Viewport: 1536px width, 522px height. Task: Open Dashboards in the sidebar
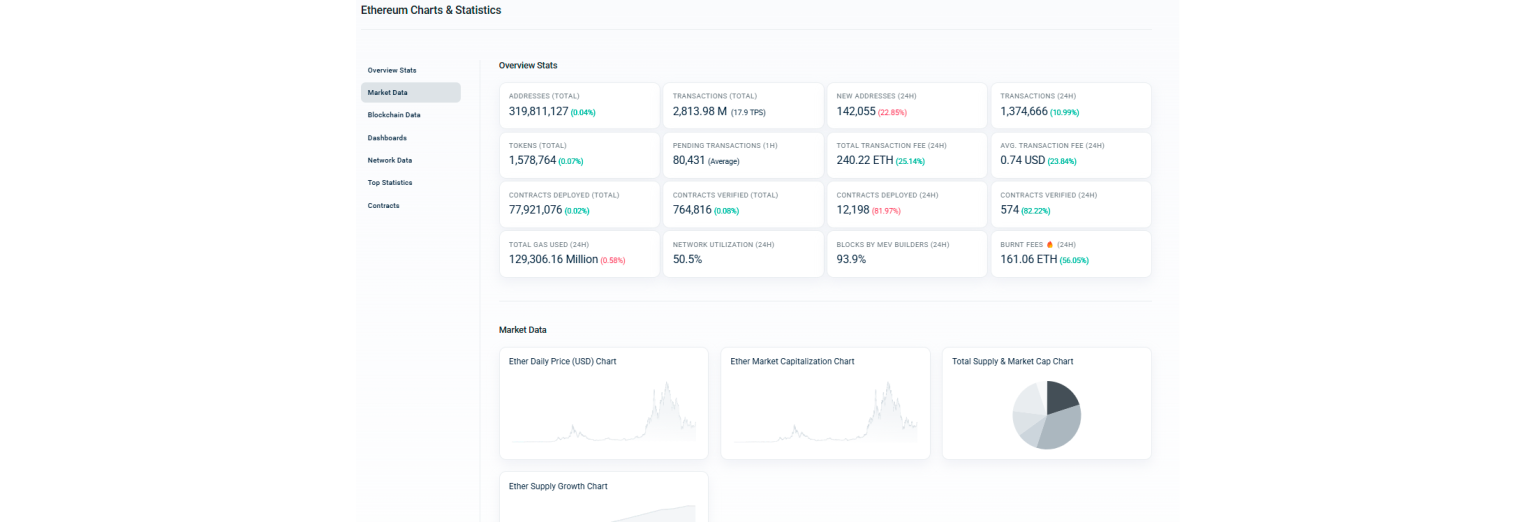(387, 137)
